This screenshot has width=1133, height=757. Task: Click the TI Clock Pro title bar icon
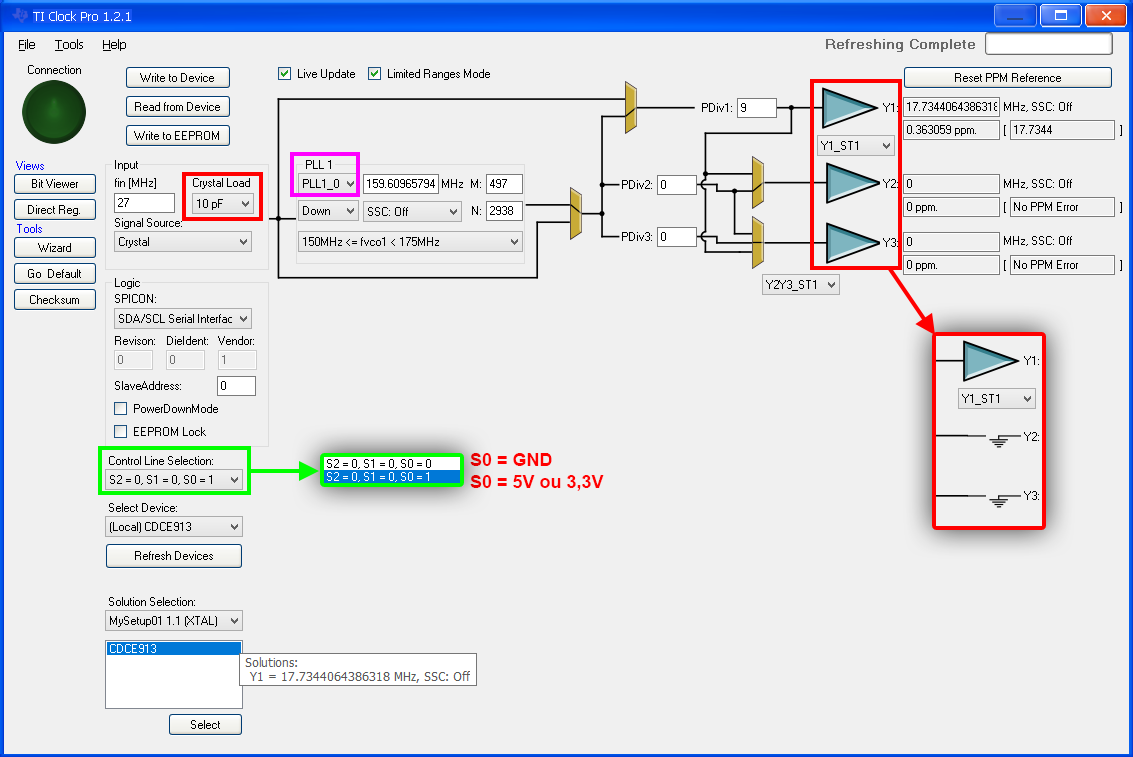(20, 15)
